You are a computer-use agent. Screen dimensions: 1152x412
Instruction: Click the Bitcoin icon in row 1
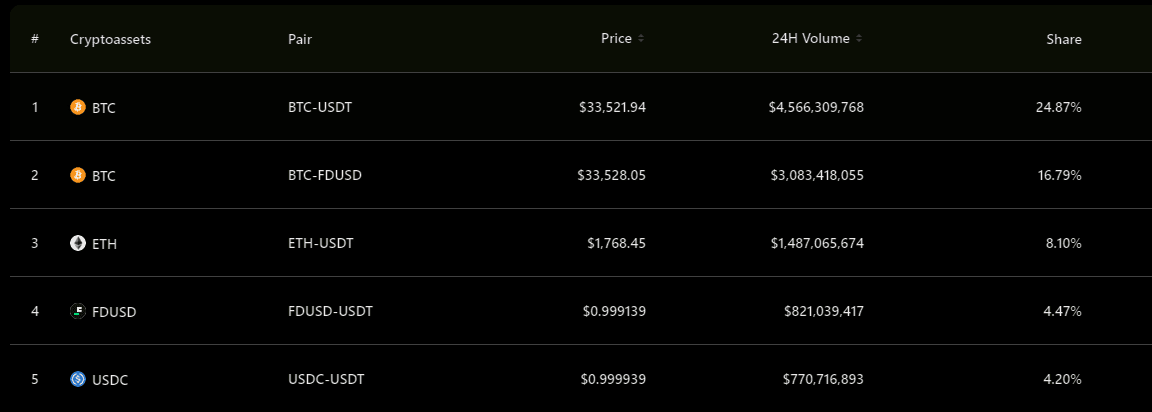pos(78,107)
